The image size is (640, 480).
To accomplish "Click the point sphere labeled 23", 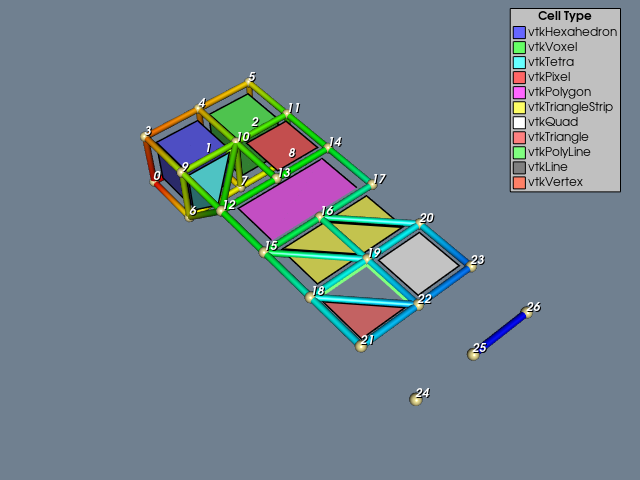I will click(472, 267).
